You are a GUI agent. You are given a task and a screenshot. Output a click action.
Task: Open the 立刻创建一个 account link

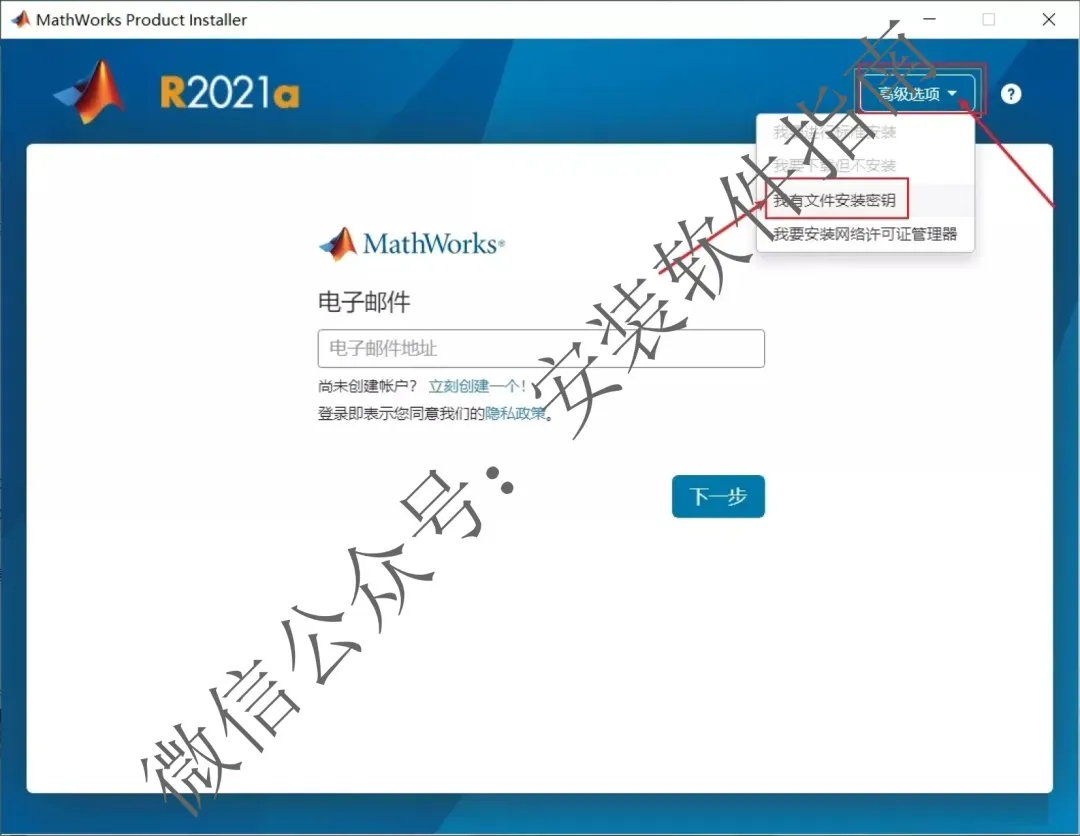[477, 386]
